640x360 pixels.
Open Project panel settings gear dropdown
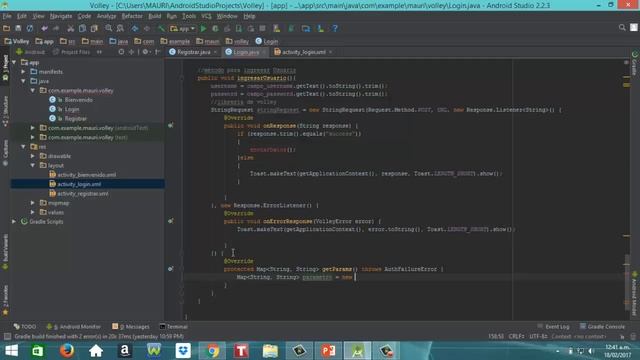point(146,52)
